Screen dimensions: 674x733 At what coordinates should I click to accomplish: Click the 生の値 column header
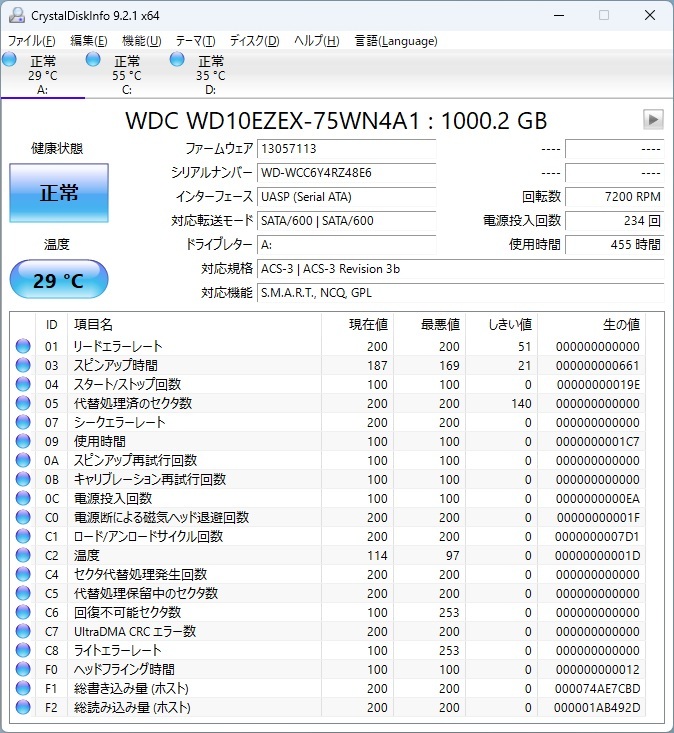pos(591,324)
